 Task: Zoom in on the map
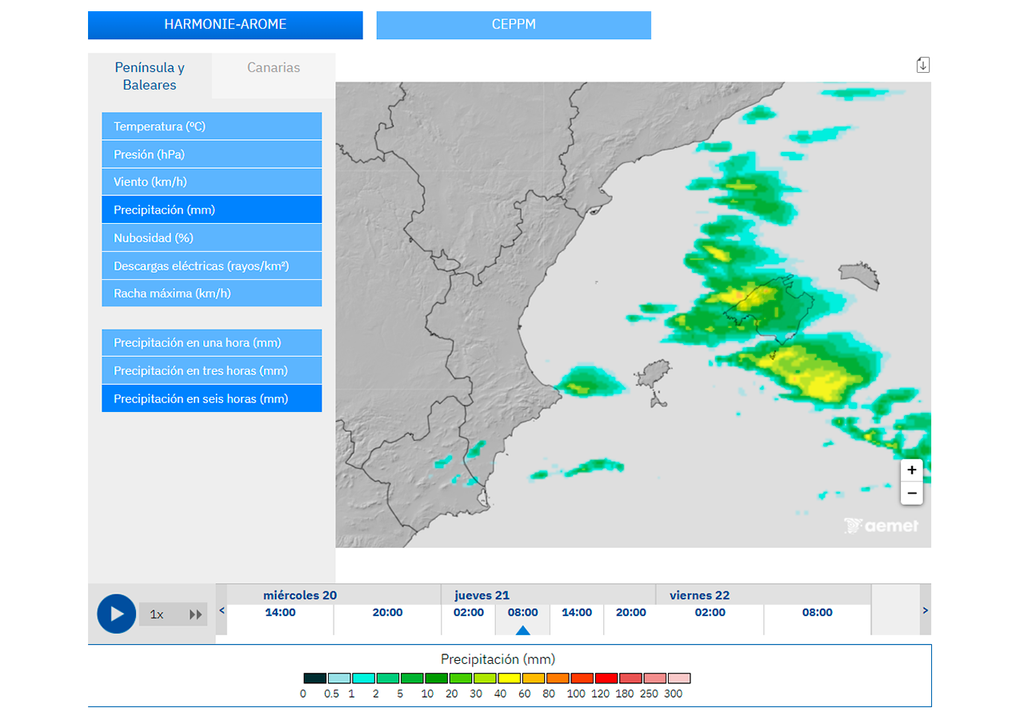[912, 470]
